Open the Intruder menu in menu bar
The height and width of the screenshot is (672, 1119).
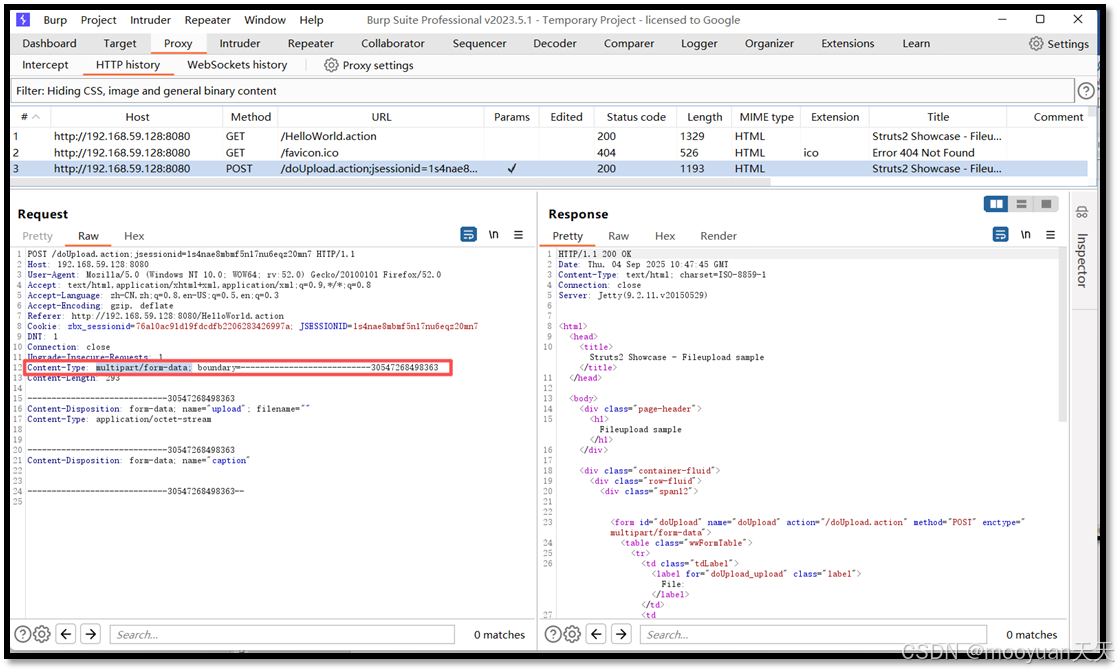click(x=150, y=20)
